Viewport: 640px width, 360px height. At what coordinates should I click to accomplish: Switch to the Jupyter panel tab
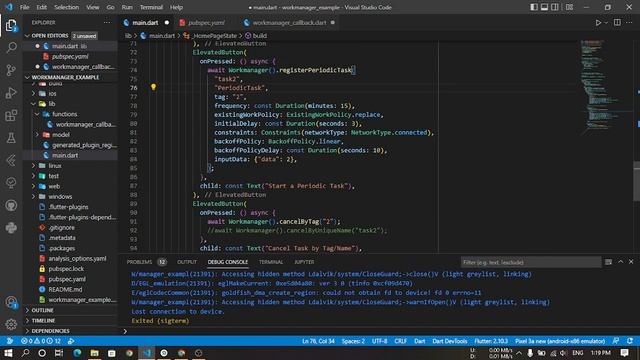click(304, 262)
